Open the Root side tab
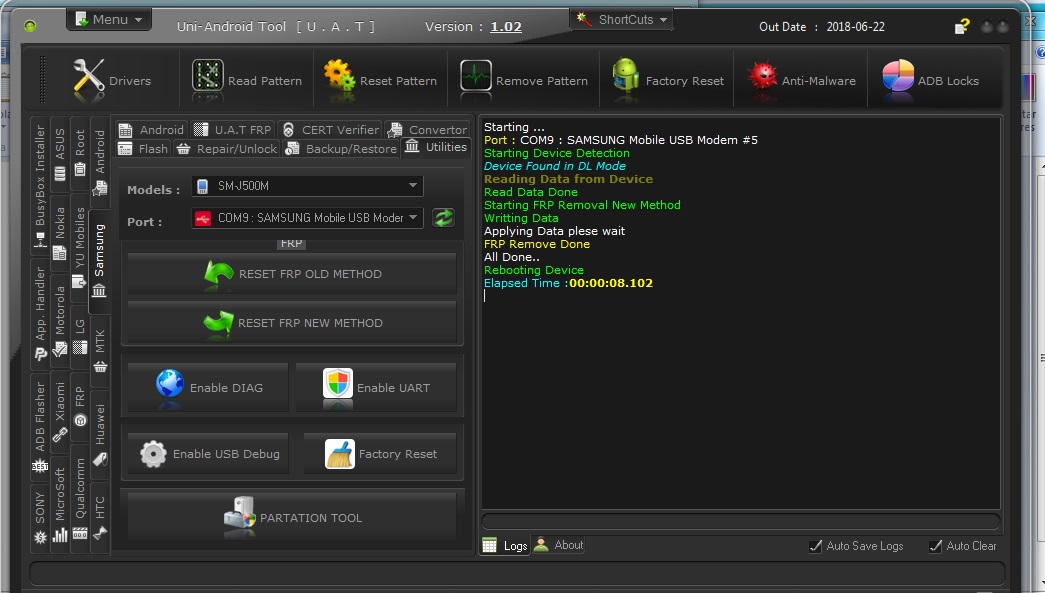 coord(80,153)
